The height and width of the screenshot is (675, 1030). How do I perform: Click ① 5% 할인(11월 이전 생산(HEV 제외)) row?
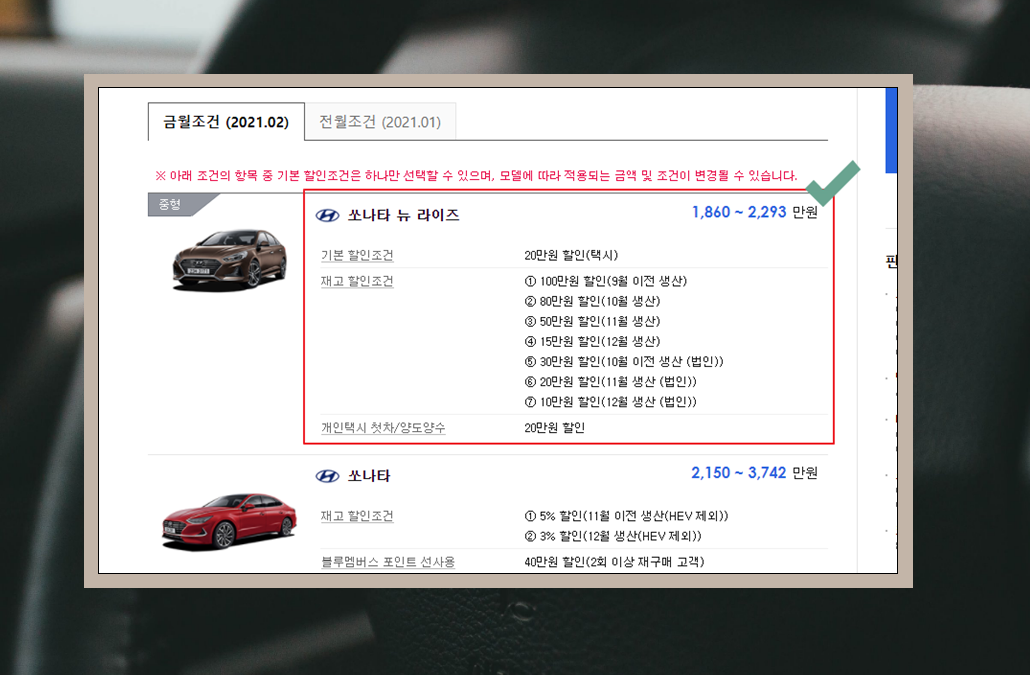click(626, 516)
